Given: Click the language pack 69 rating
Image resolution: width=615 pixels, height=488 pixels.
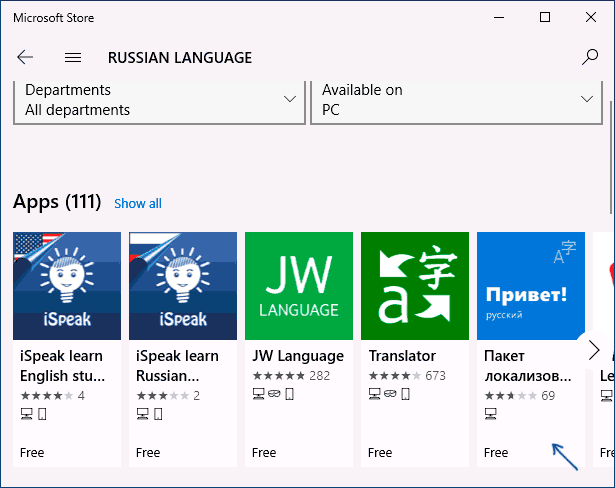Looking at the screenshot, I should point(520,395).
